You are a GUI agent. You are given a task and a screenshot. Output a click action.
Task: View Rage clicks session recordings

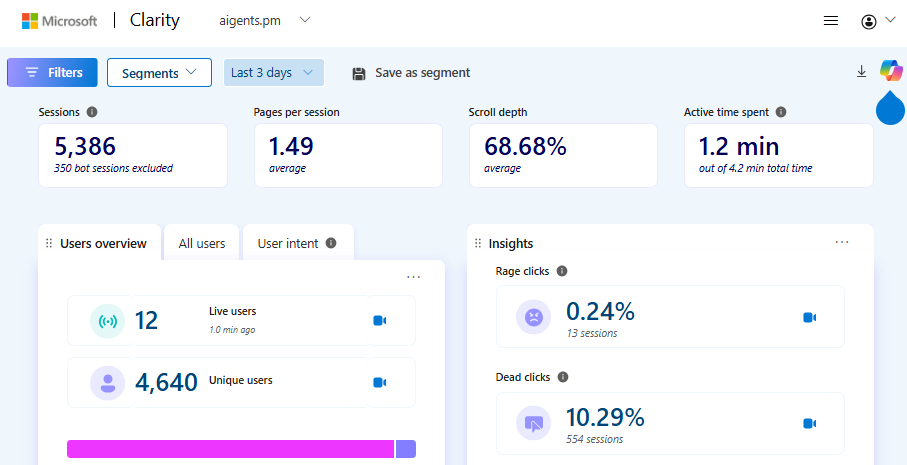809,317
